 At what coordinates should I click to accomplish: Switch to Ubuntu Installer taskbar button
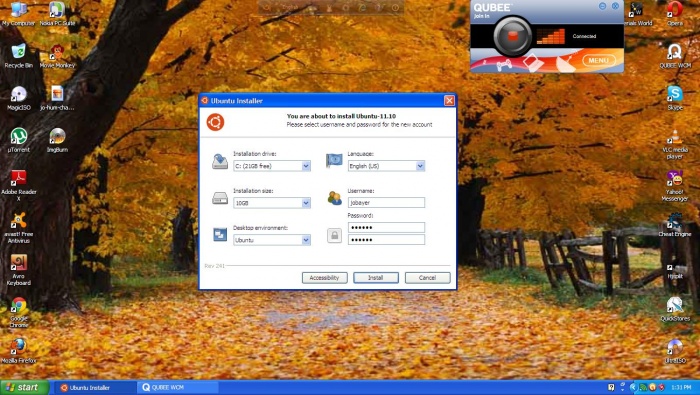pos(96,387)
